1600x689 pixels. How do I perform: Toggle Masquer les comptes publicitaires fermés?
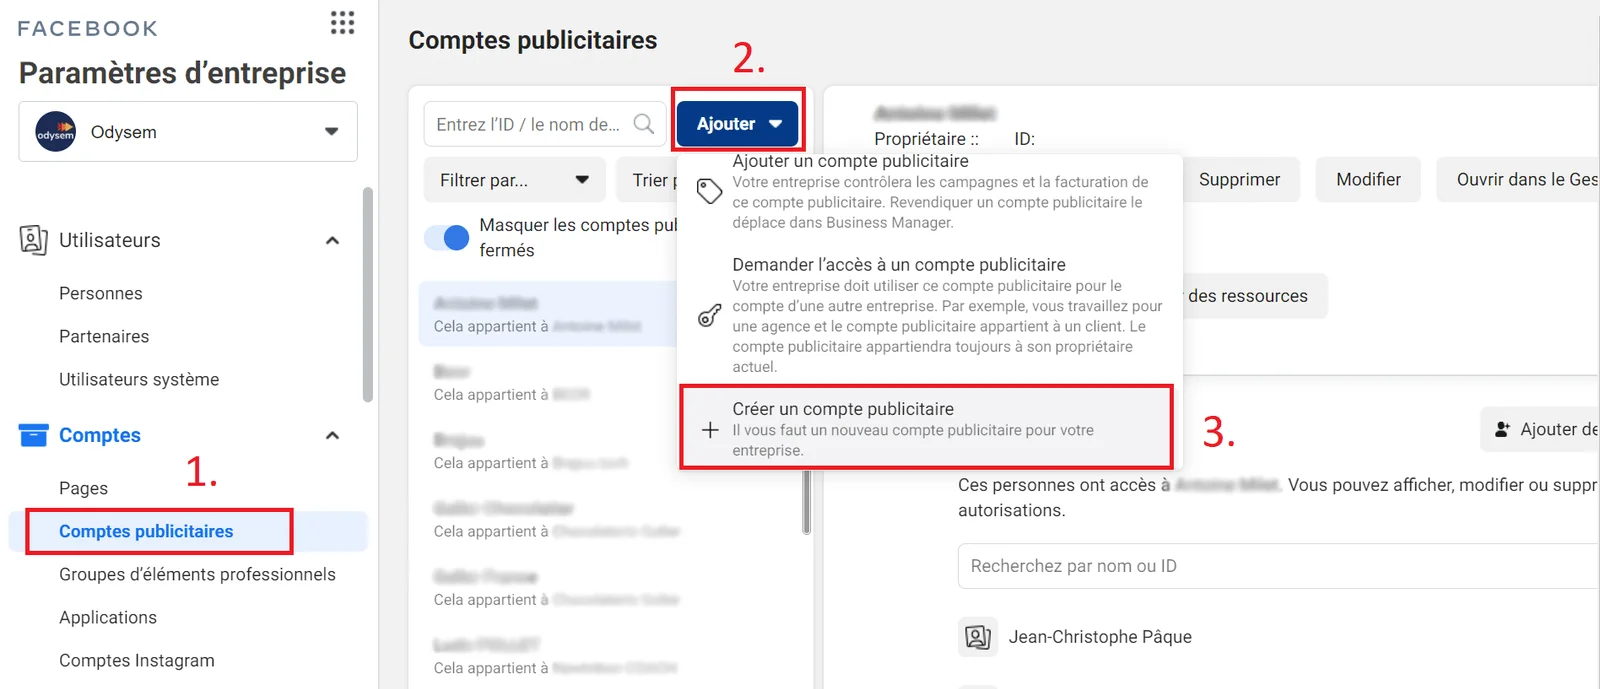(447, 238)
